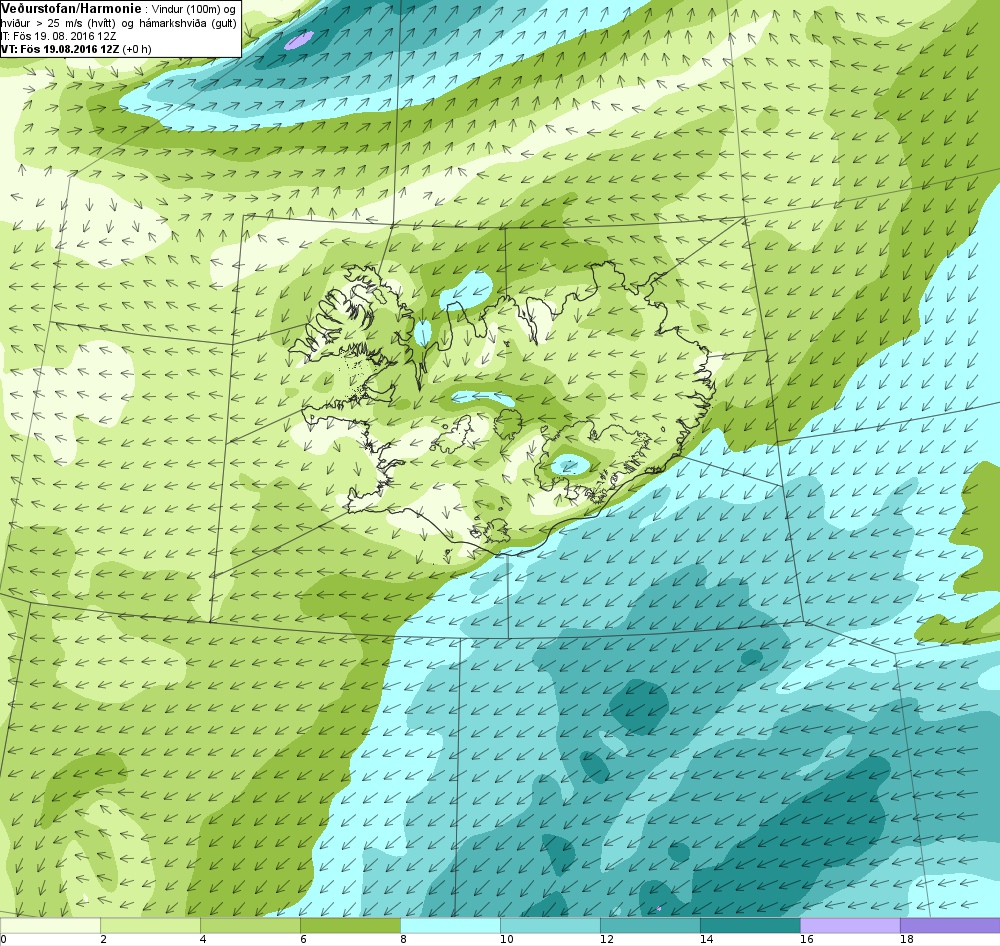Click the dark green 6–8 m/s legend swatch

click(350, 925)
